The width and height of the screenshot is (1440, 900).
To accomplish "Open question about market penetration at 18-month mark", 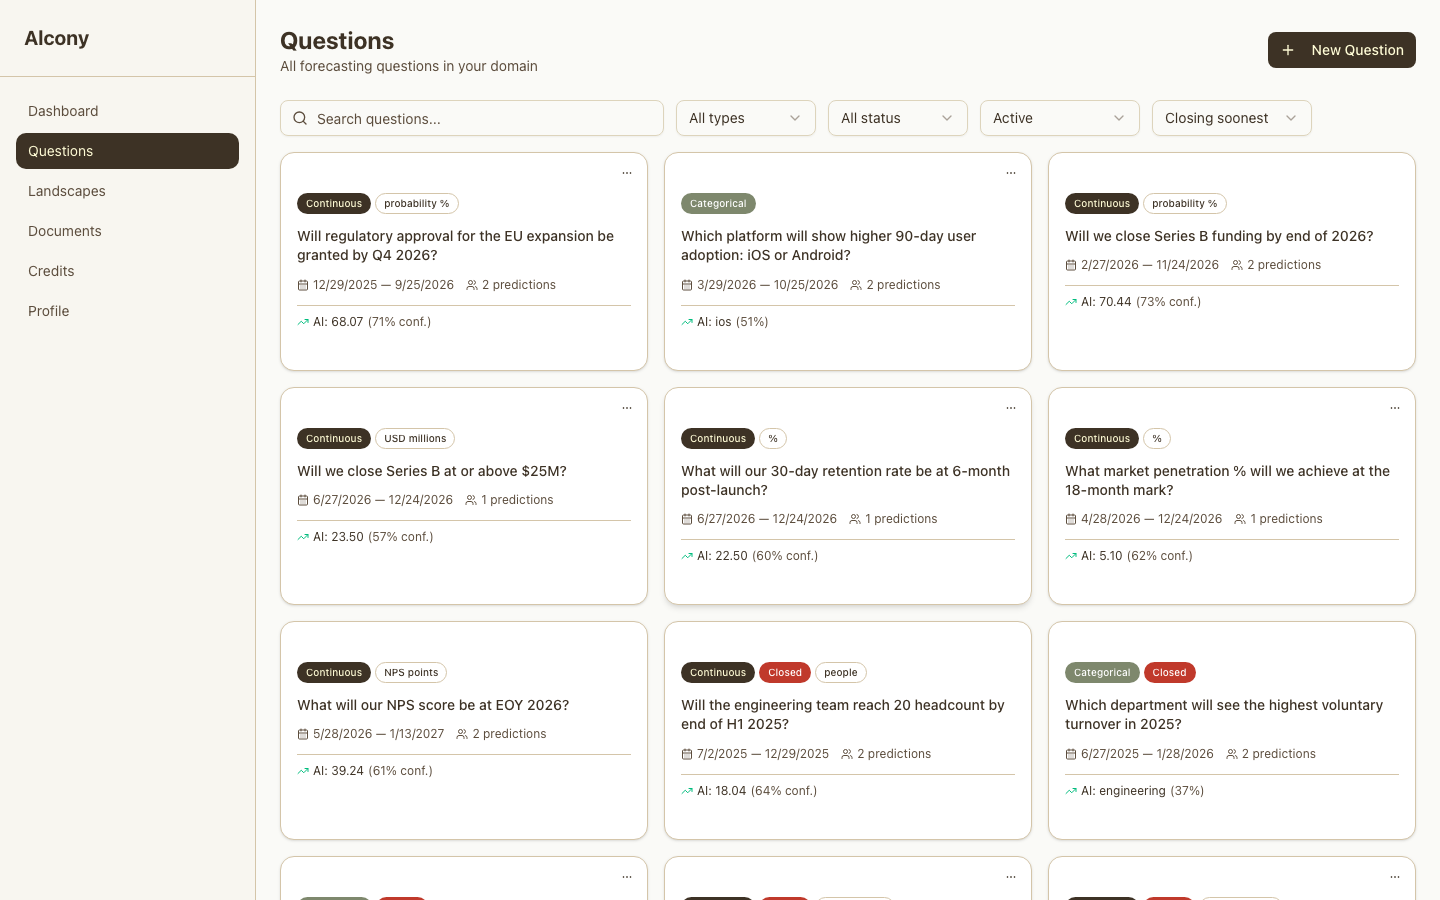I will pyautogui.click(x=1227, y=481).
